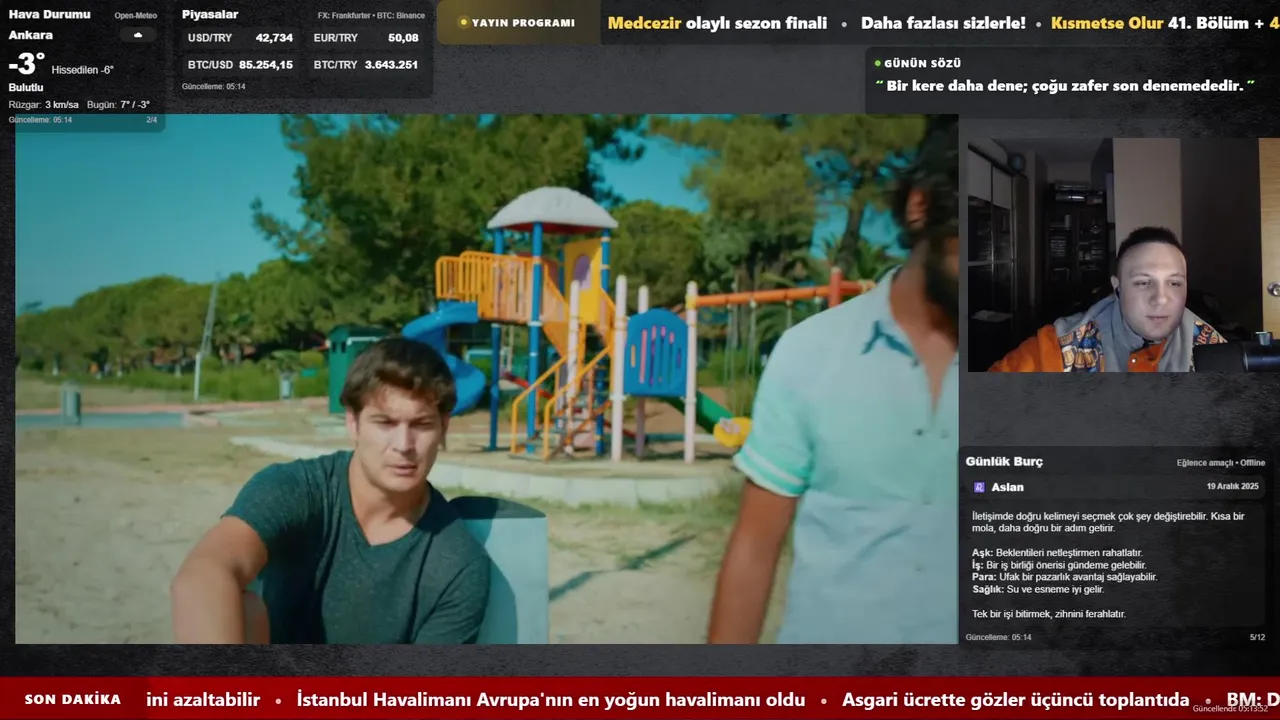
Task: Select the SON DAKİKA breaking news label
Action: (x=73, y=700)
